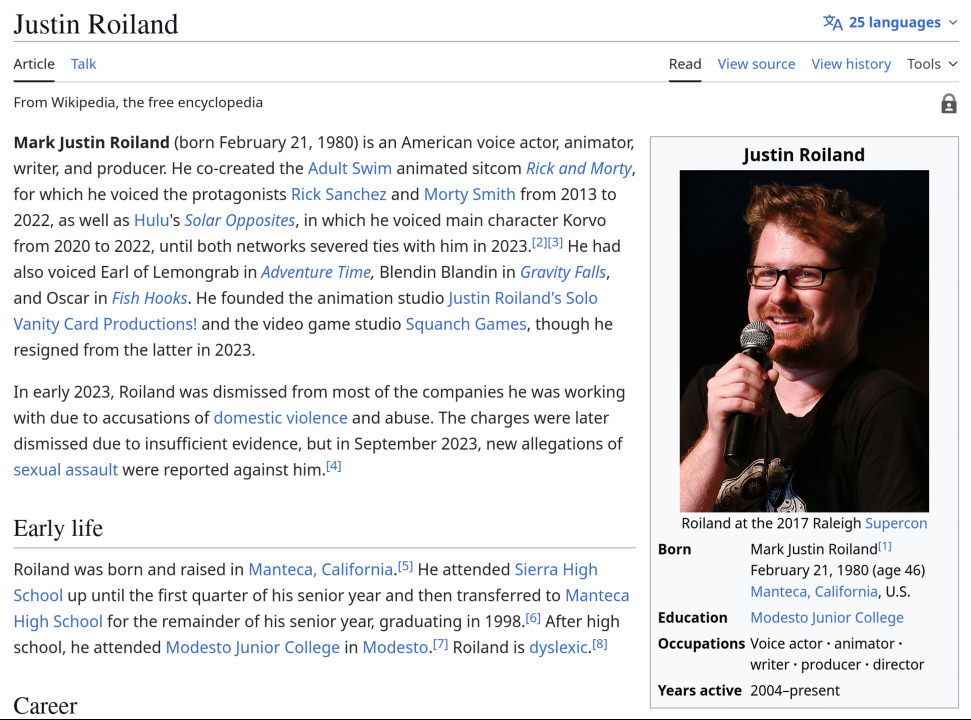The width and height of the screenshot is (971, 720).
Task: Click the Justin Roiland page title
Action: [x=95, y=24]
